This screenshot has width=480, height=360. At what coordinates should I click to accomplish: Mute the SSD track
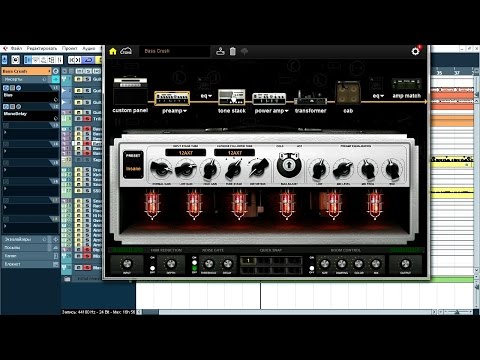pyautogui.click(x=79, y=190)
